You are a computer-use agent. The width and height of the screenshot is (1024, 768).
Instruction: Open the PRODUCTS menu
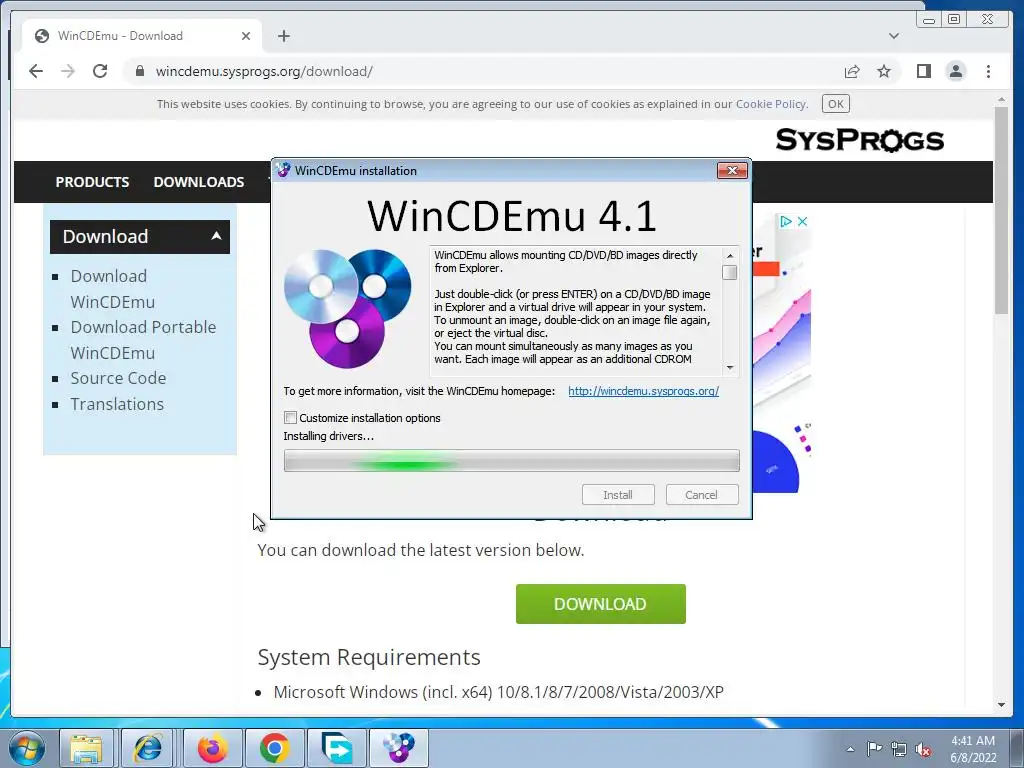[92, 182]
